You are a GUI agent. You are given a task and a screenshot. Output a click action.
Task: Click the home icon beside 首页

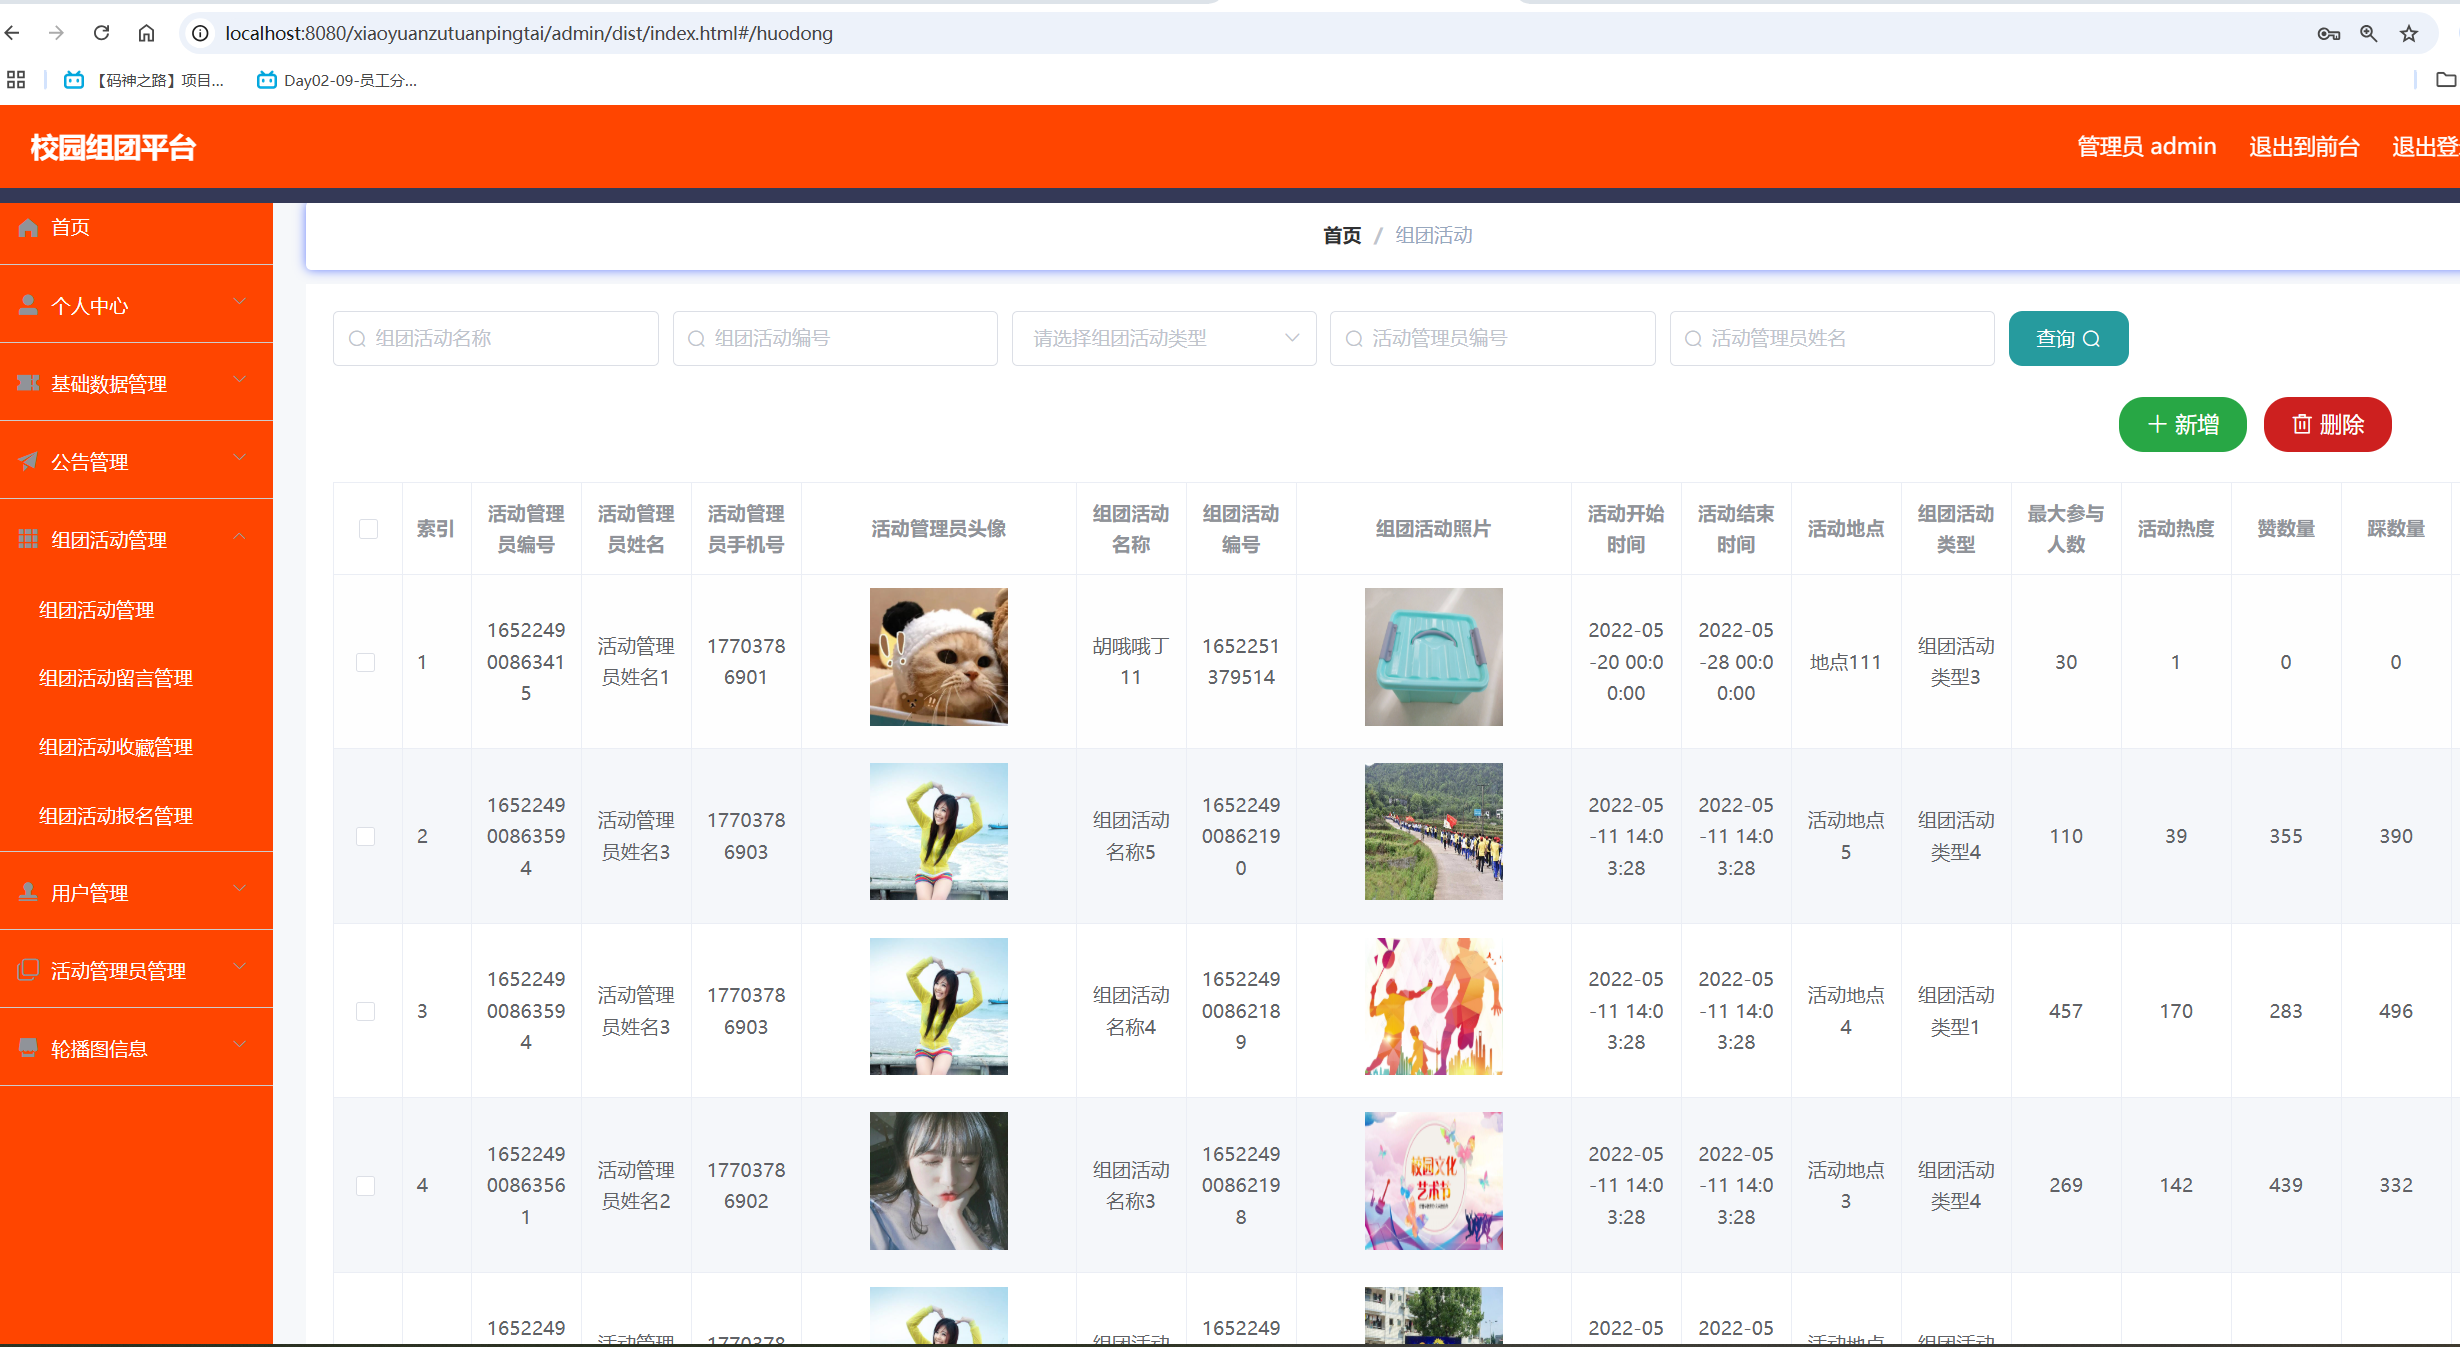click(x=28, y=228)
